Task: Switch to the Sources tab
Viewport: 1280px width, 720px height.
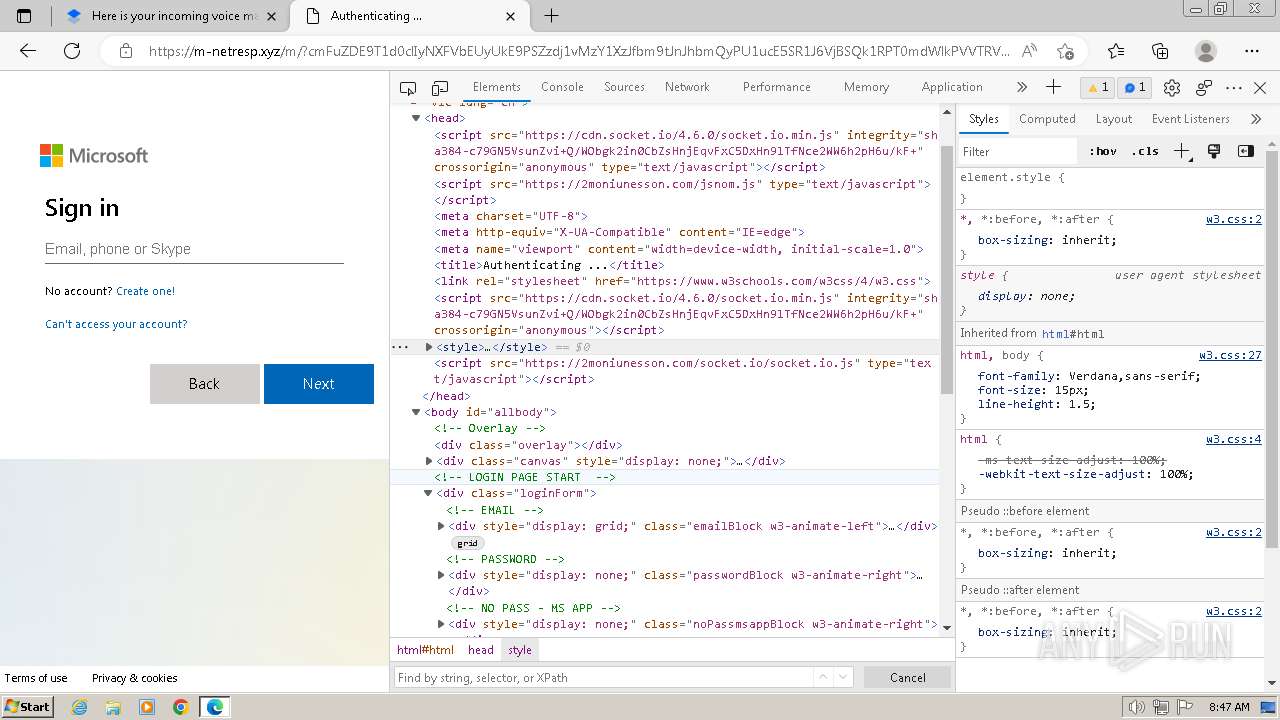Action: pyautogui.click(x=624, y=87)
